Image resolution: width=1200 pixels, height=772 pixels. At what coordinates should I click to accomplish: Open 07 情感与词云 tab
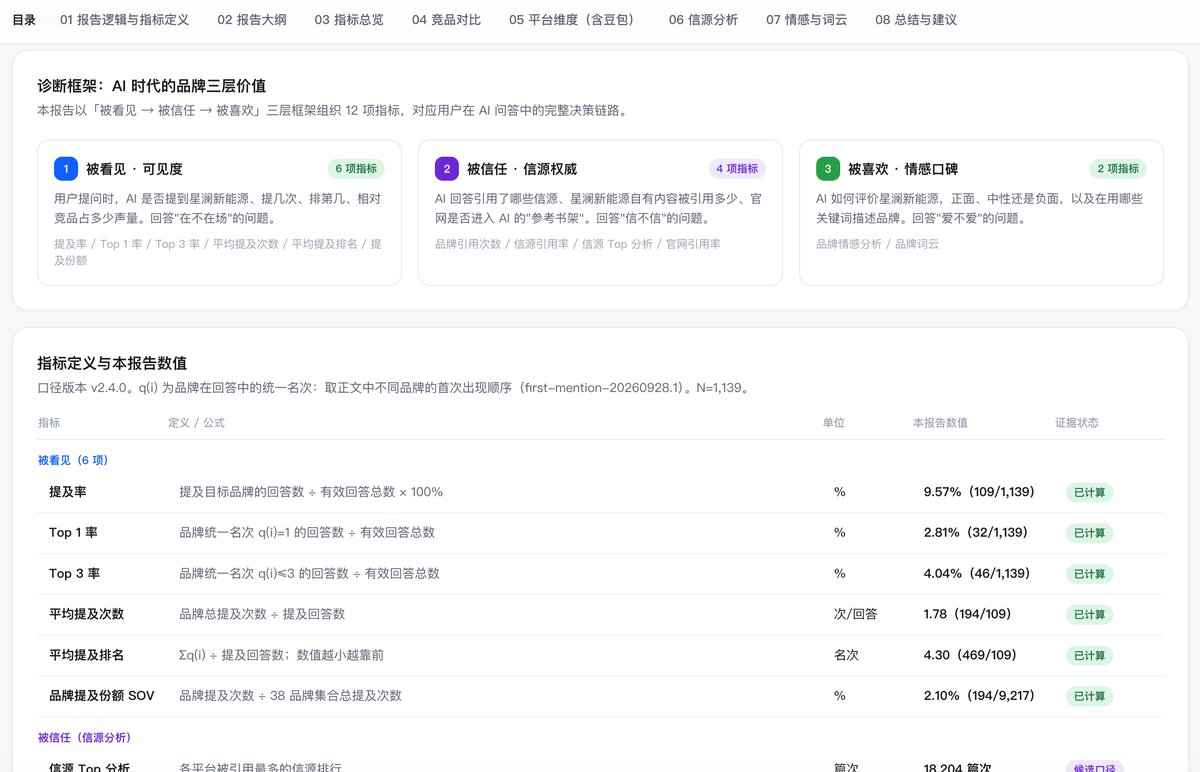pos(806,19)
